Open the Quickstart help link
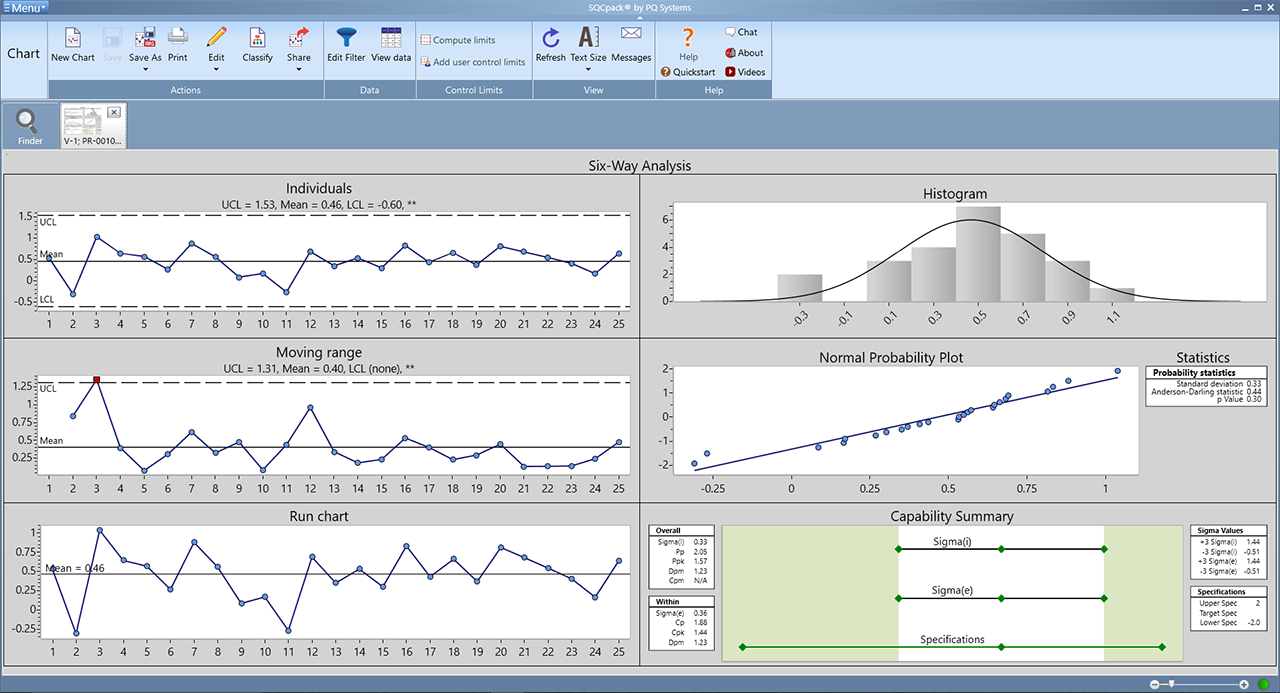 [688, 72]
